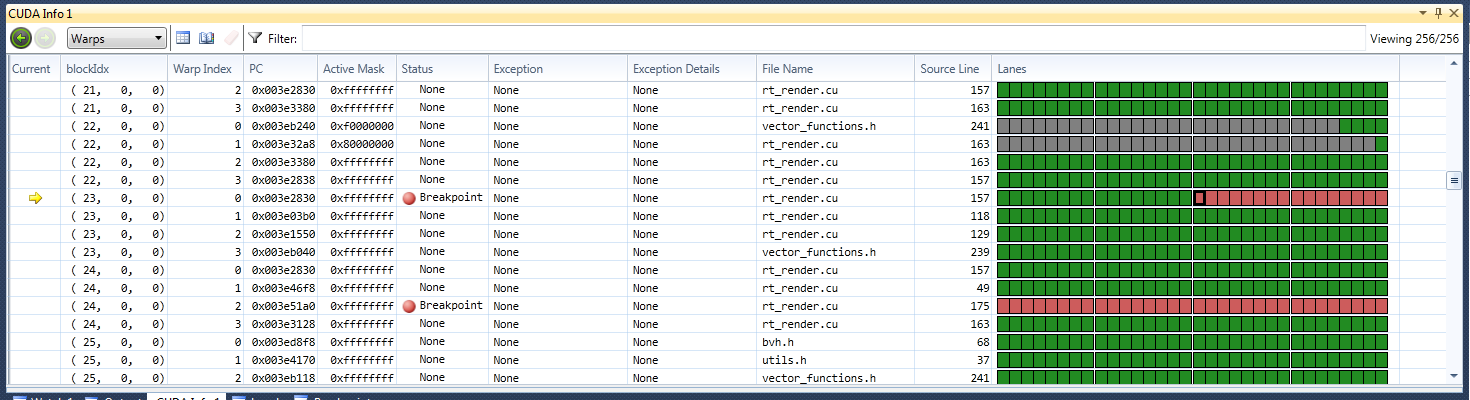Select the vector_functions.h row at line 239
1470x400 pixels.
coord(818,252)
